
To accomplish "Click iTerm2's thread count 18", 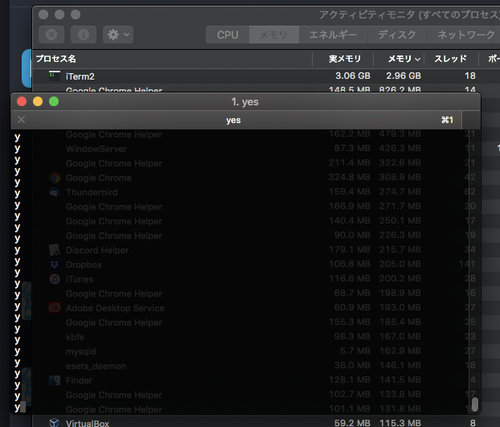I will point(470,76).
